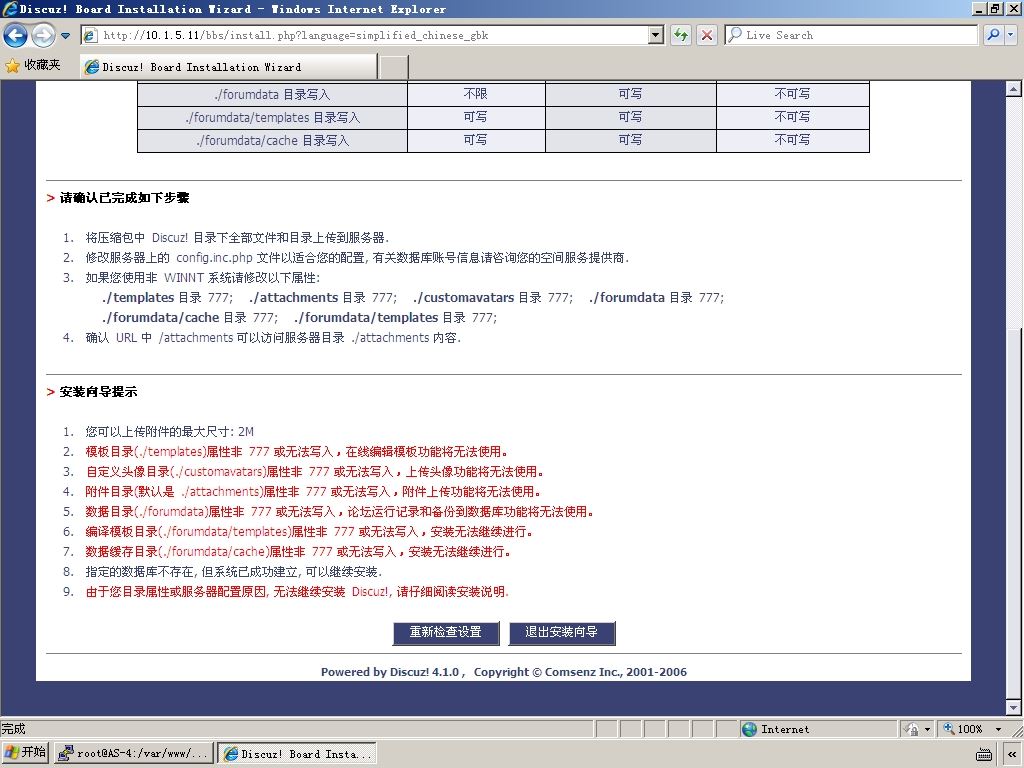Click '完成' status bar text
This screenshot has height=768, width=1024.
[13, 729]
